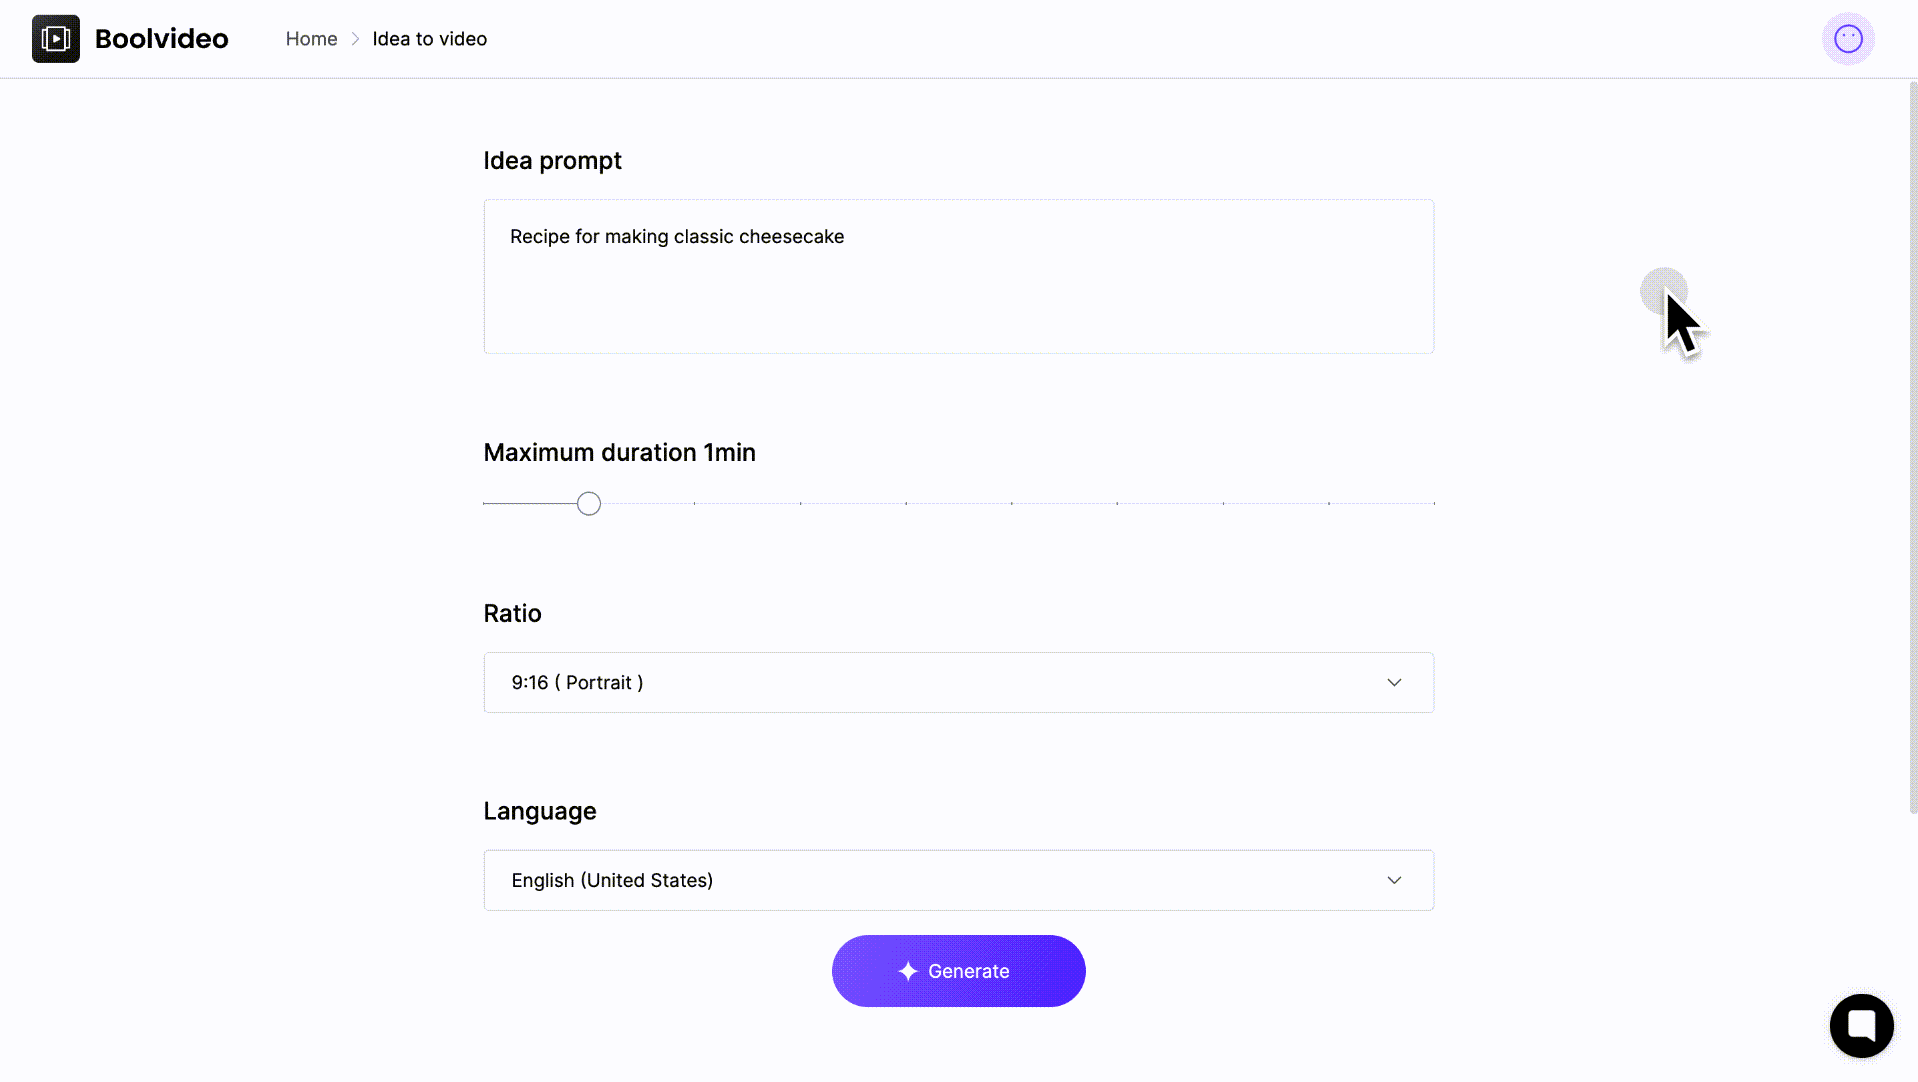1918x1082 pixels.
Task: Set duration slider to the last tick
Action: [x=1434, y=503]
